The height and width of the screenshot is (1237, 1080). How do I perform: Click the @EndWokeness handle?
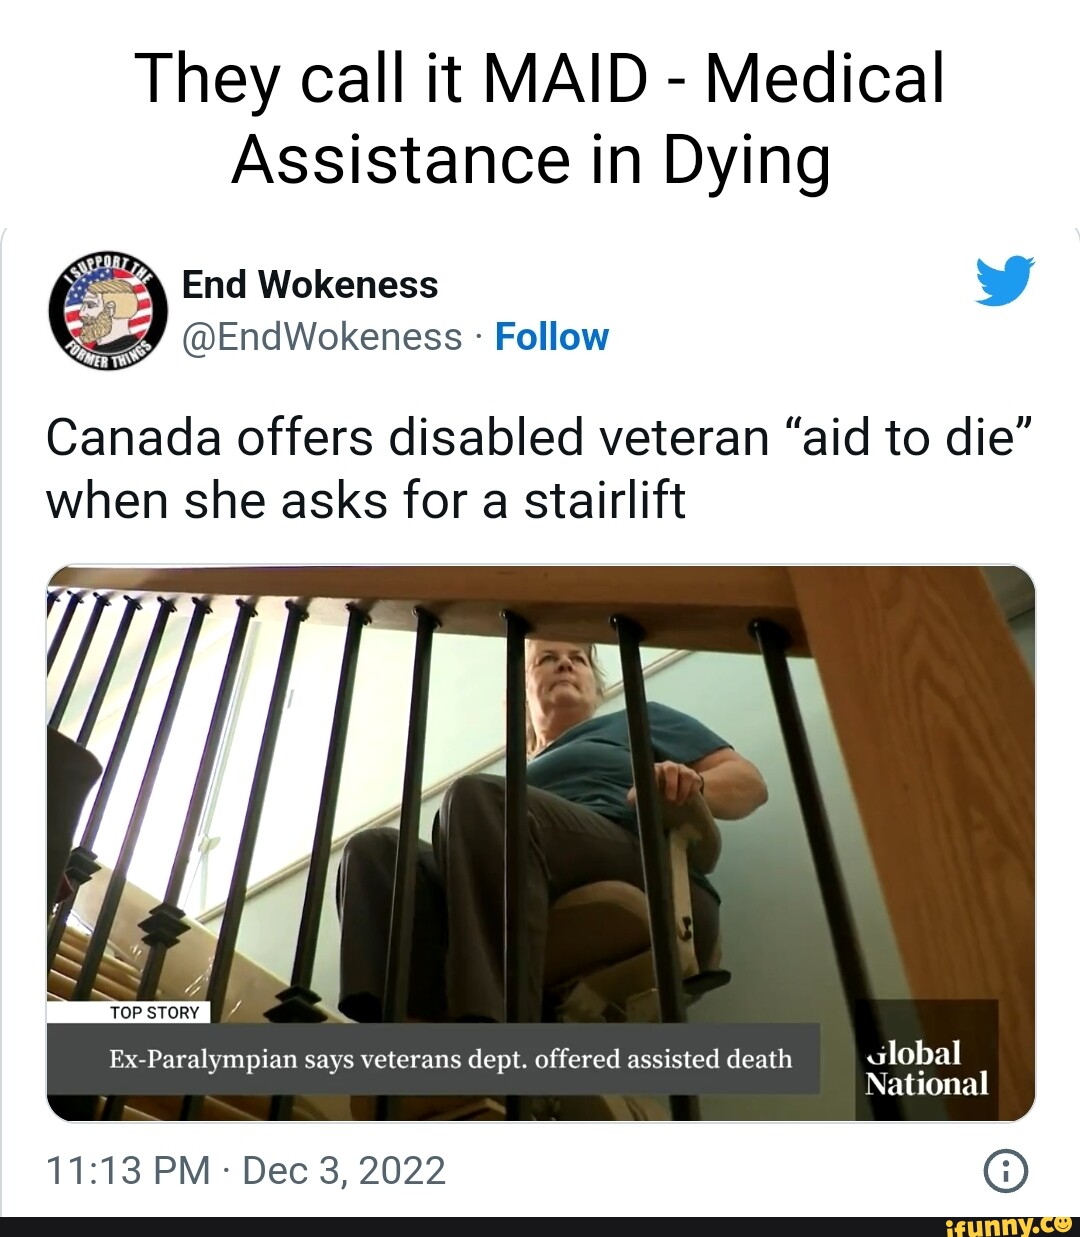tap(322, 337)
